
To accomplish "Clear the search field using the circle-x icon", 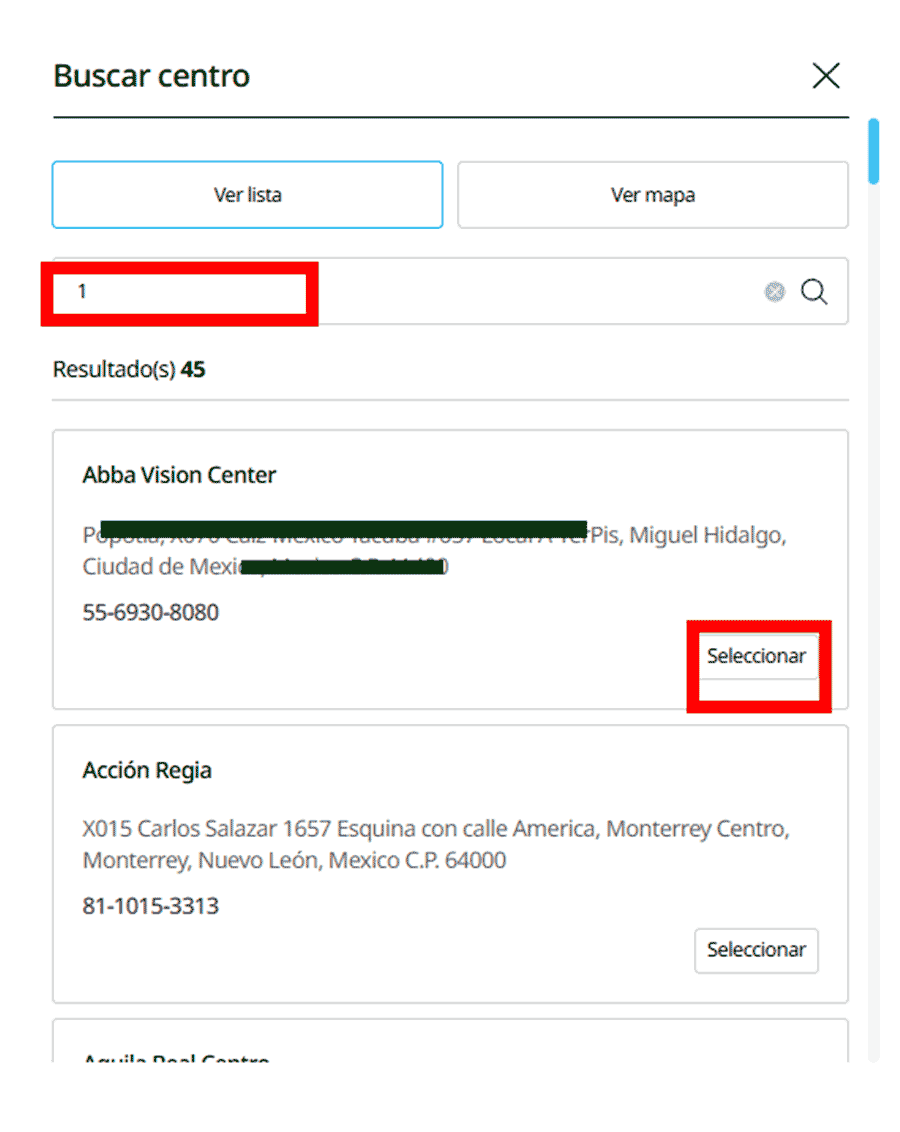I will (x=775, y=291).
